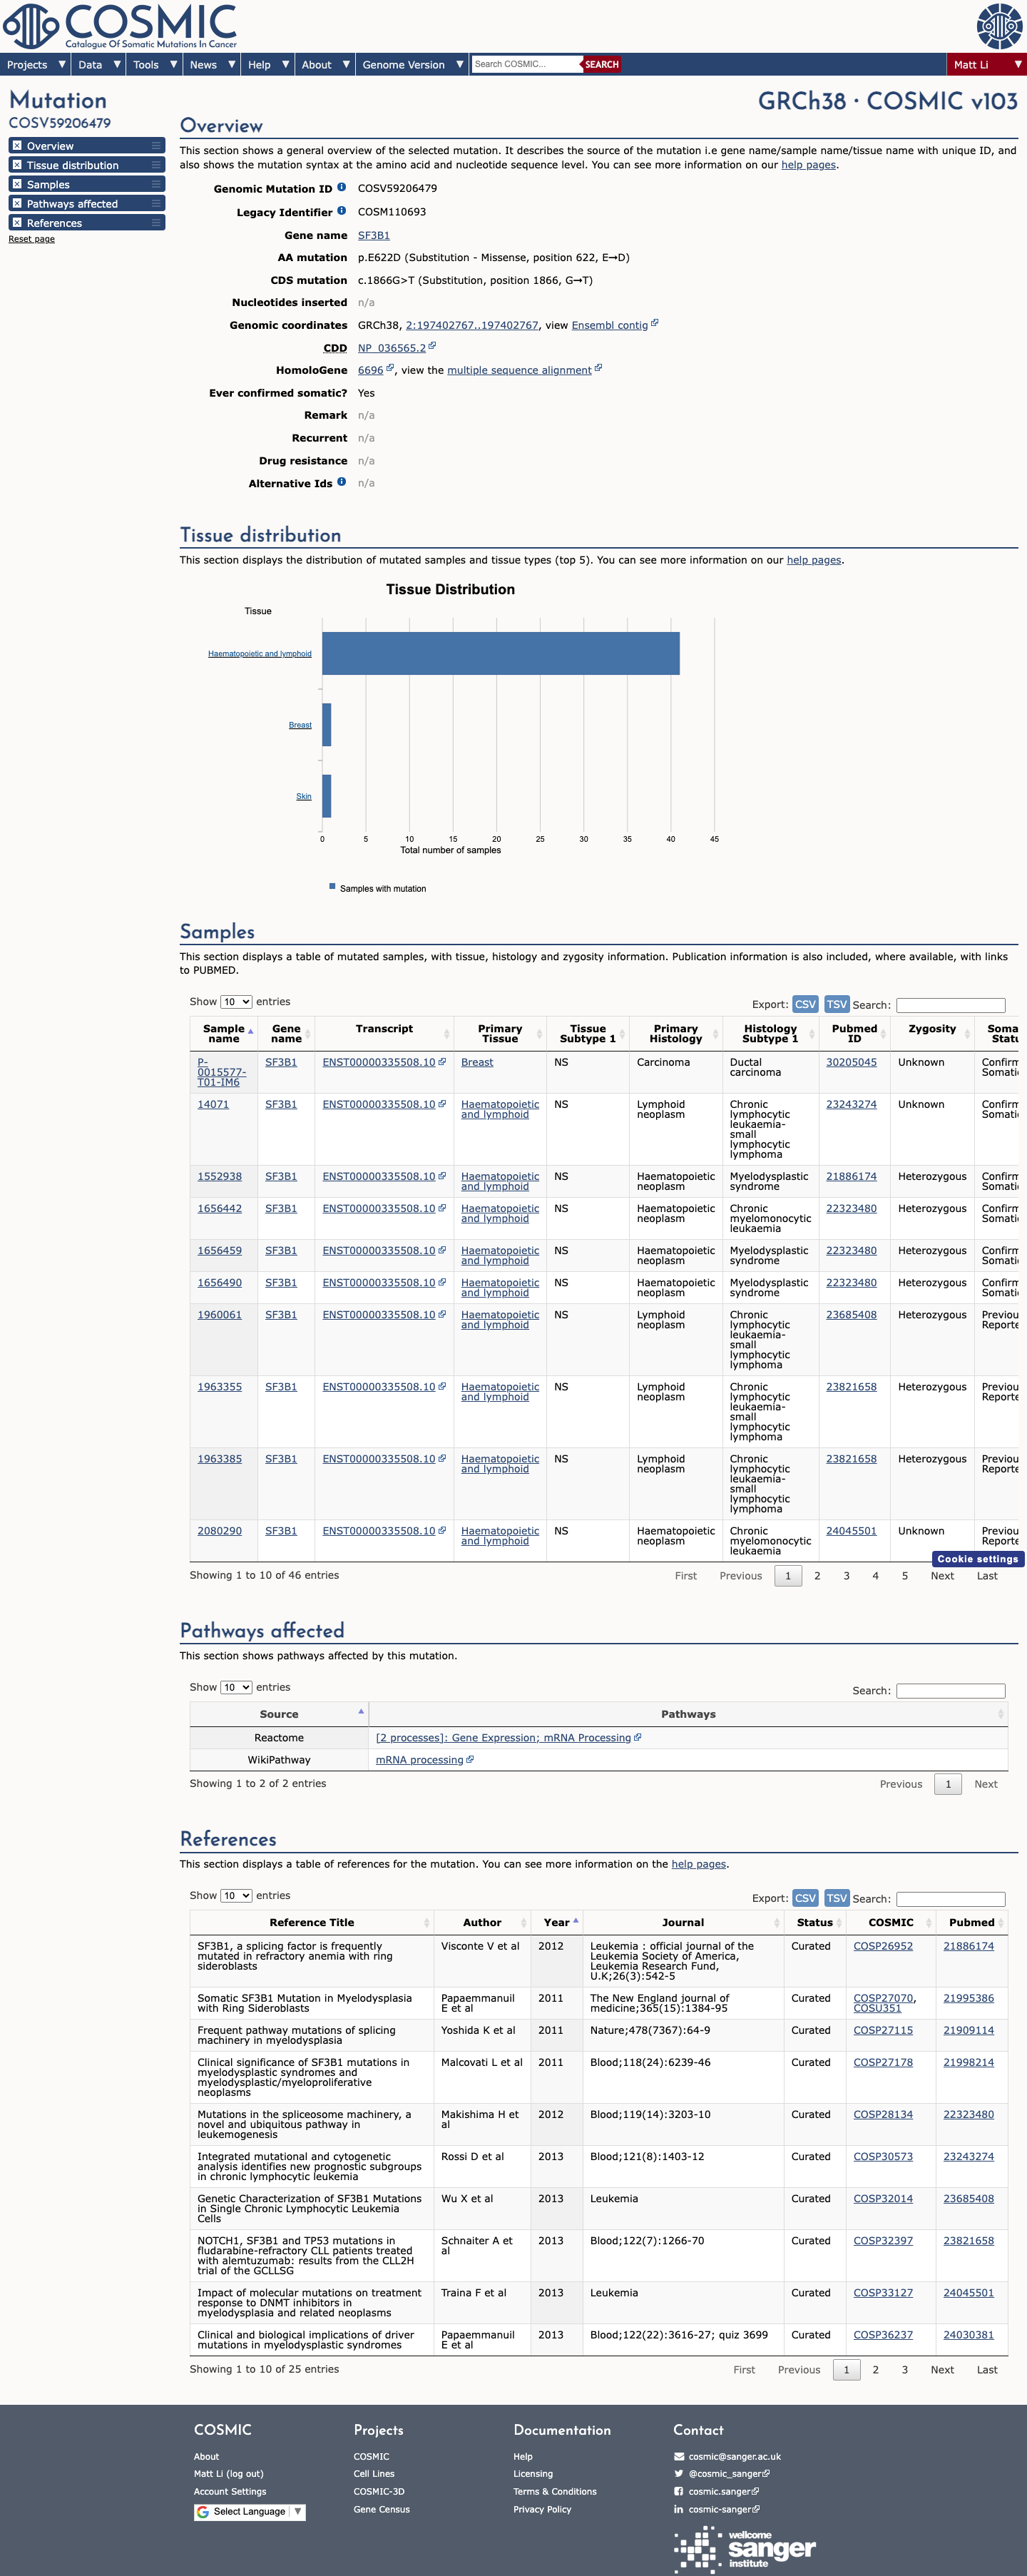Click external icon after mRNA processing link

click(470, 1759)
